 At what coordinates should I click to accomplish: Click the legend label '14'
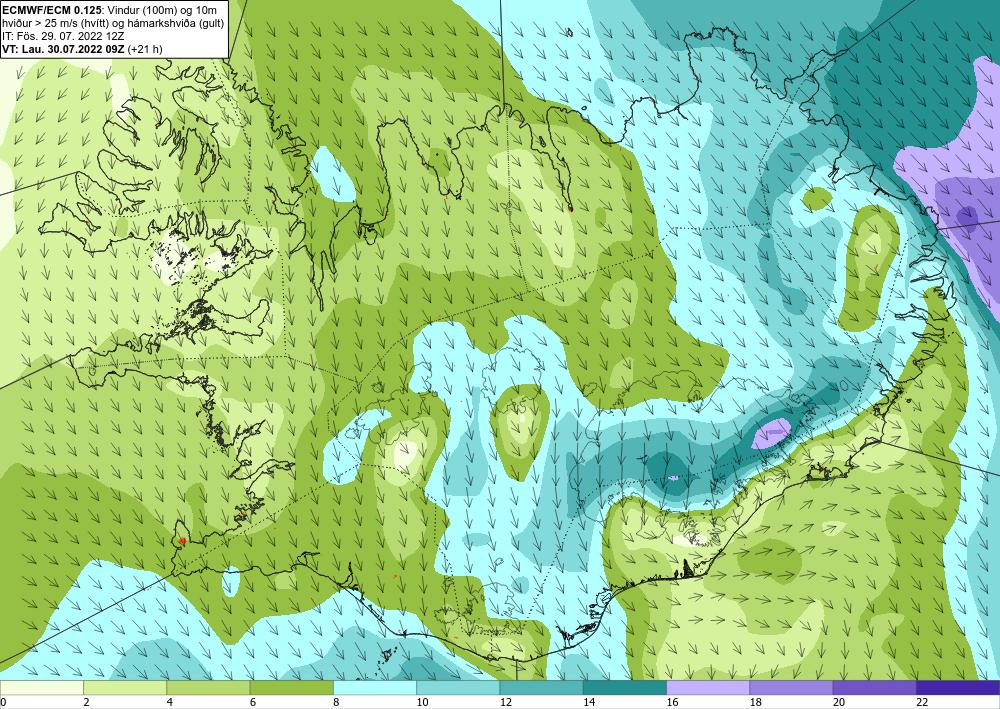[588, 702]
